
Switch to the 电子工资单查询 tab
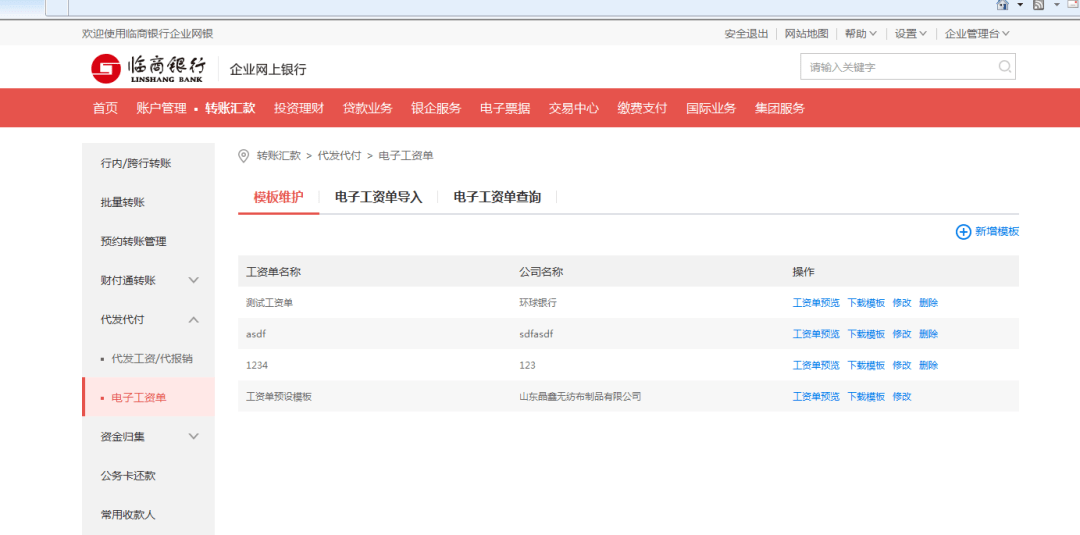pos(497,198)
